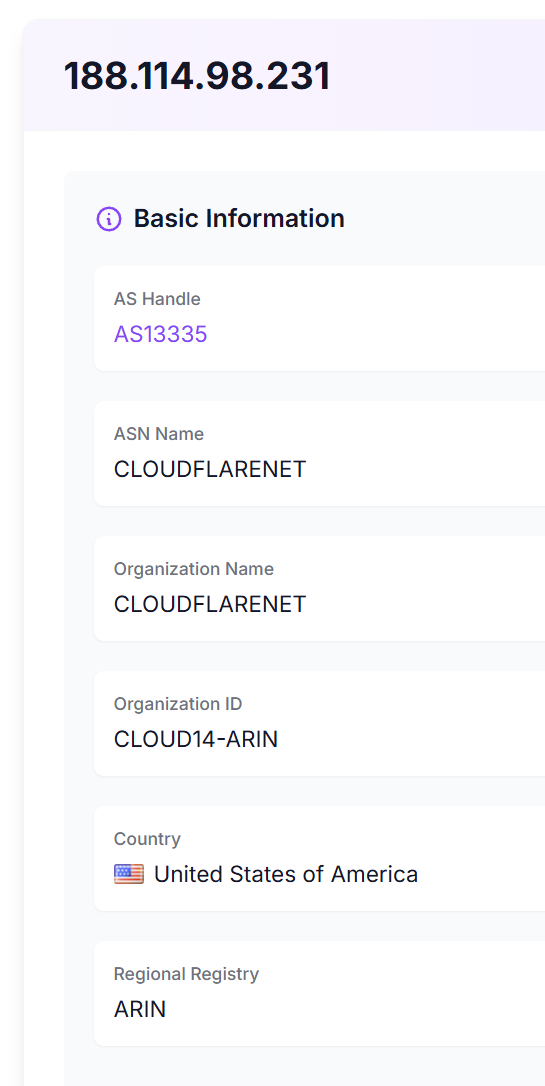545x1086 pixels.
Task: Select the CLOUDFLARENET value under ASN Name
Action: pos(210,470)
